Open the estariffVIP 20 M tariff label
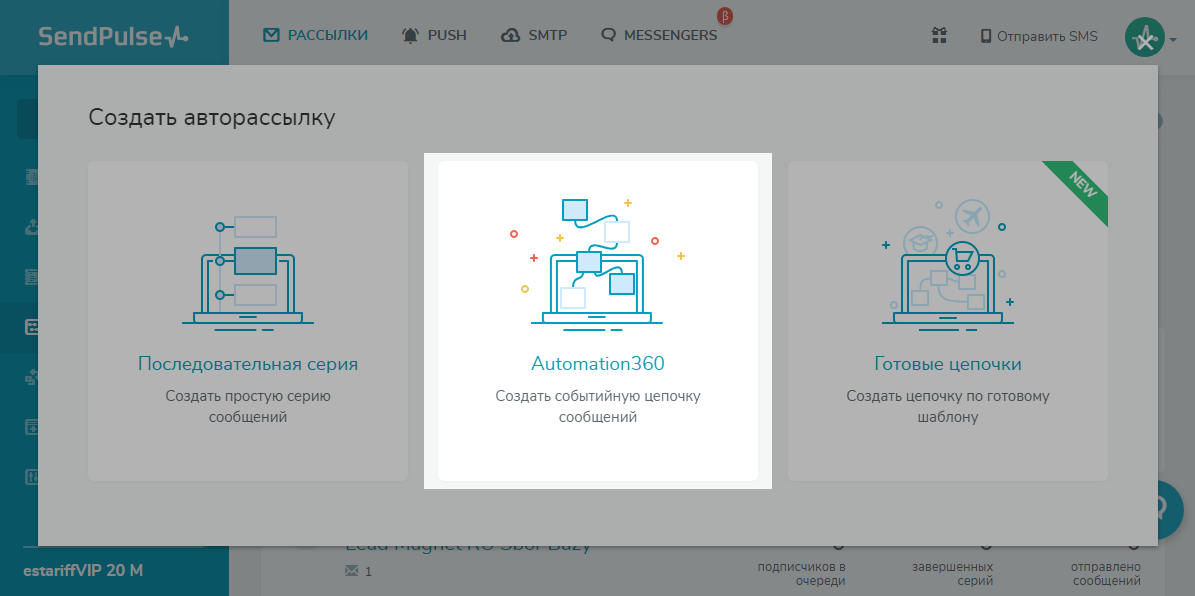The width and height of the screenshot is (1195, 596). (x=83, y=570)
